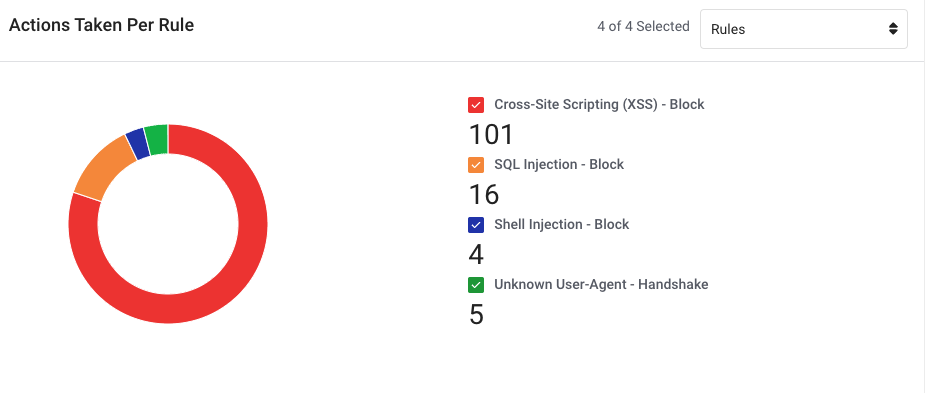
Task: Click the SQL Injection - Block label
Action: pyautogui.click(x=559, y=165)
